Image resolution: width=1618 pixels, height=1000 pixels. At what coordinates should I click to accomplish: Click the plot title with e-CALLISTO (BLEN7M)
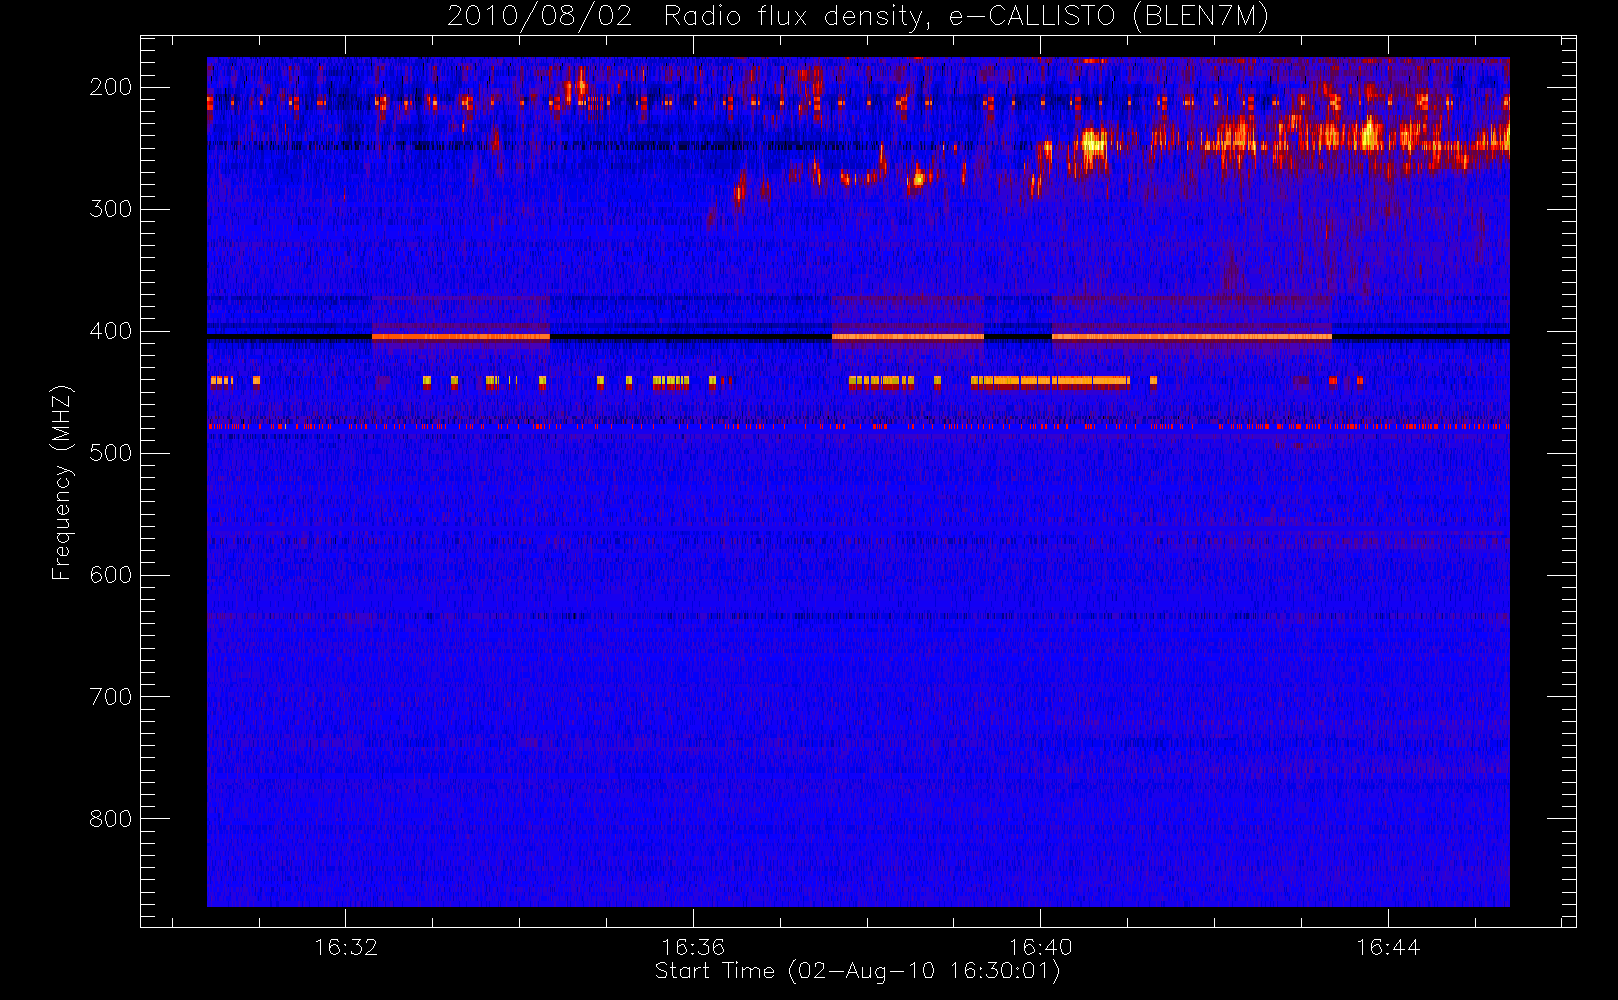click(857, 17)
